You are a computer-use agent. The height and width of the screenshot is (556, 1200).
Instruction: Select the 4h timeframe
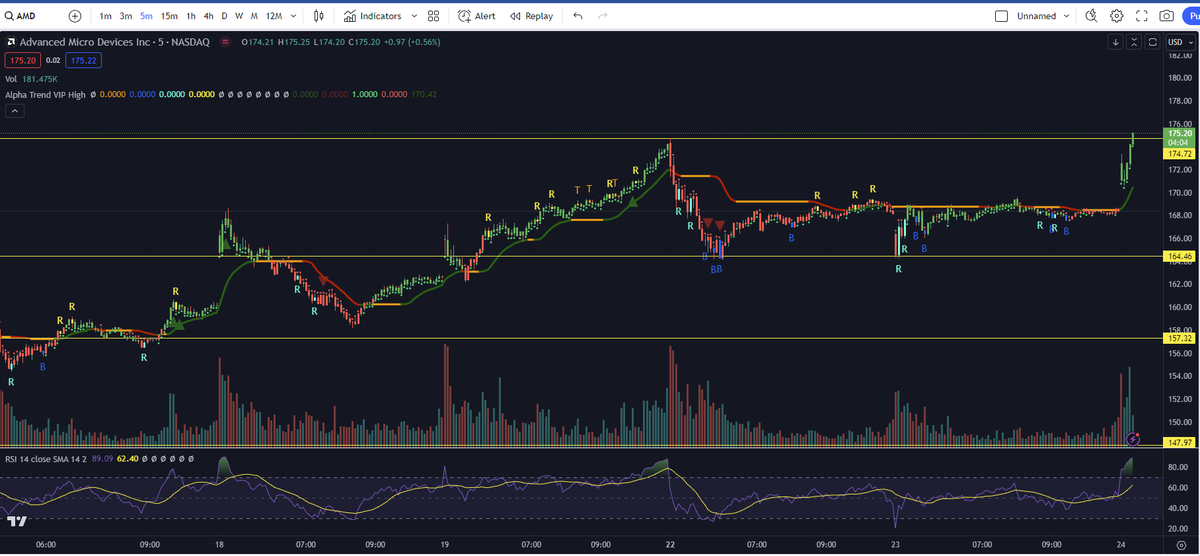[208, 16]
